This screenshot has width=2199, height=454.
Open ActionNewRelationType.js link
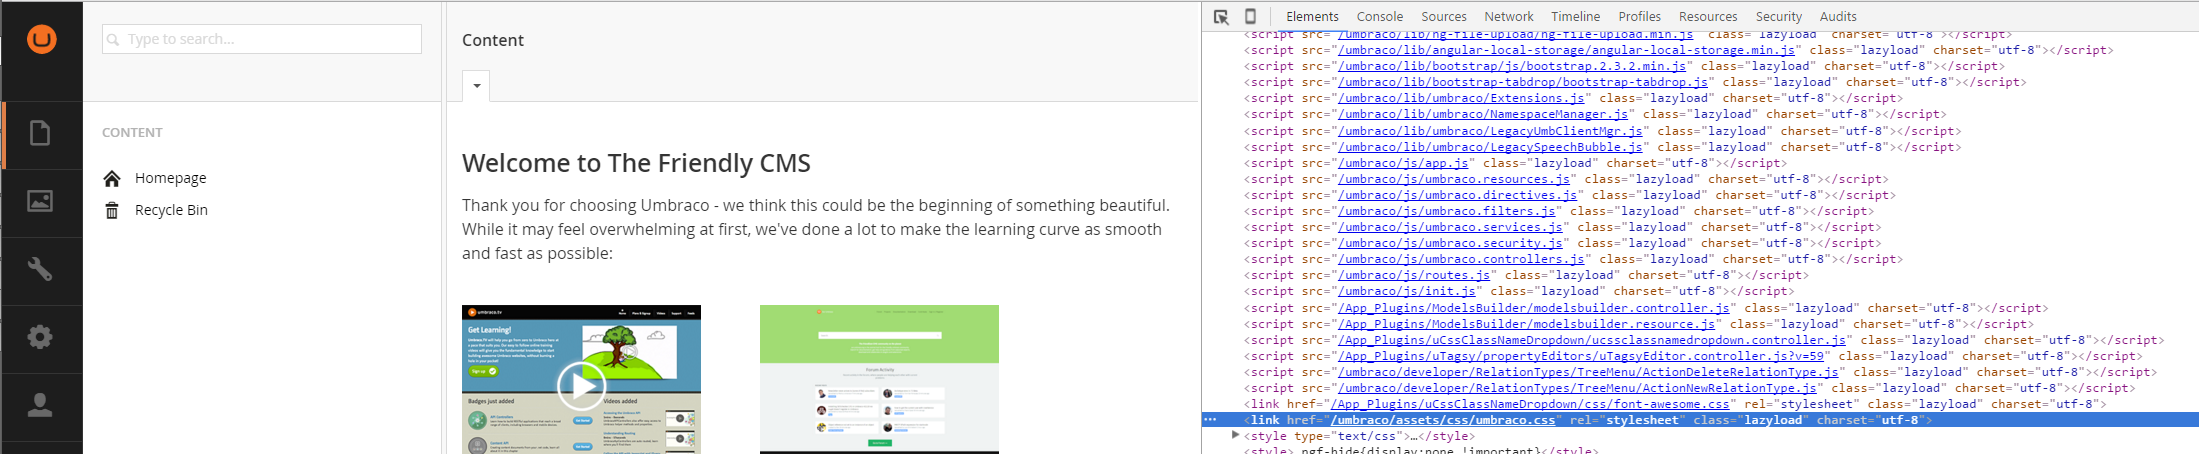[x=1577, y=388]
